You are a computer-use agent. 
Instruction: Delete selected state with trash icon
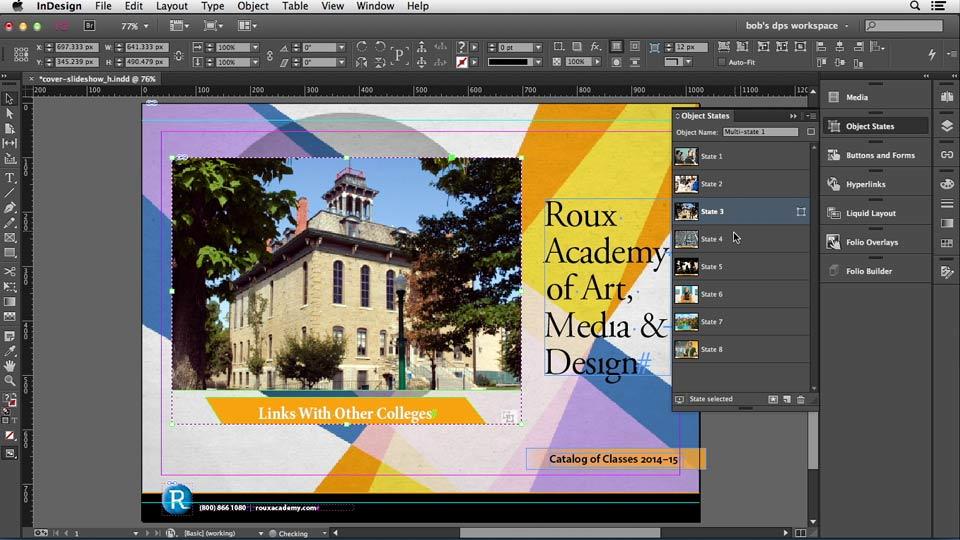click(x=800, y=399)
